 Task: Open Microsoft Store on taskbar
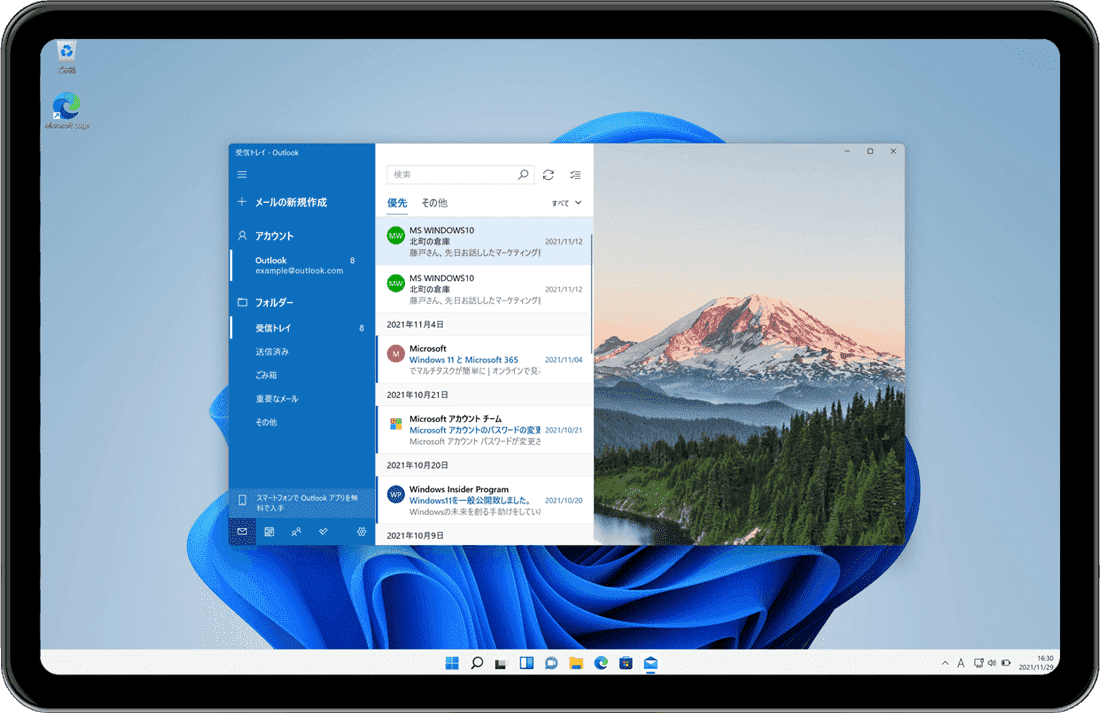(x=626, y=663)
